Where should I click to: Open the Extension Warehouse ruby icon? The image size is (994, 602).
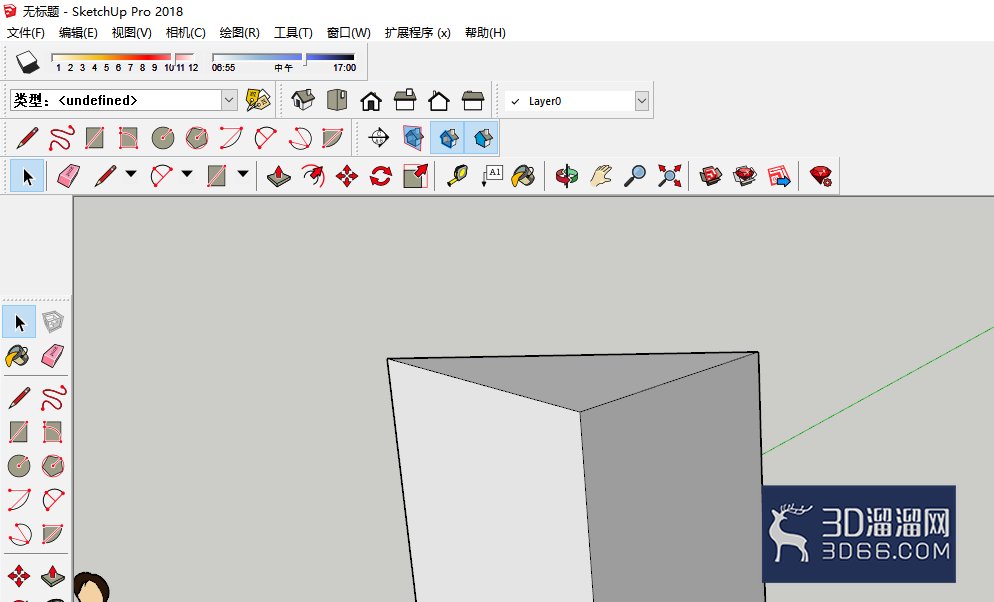coord(820,176)
